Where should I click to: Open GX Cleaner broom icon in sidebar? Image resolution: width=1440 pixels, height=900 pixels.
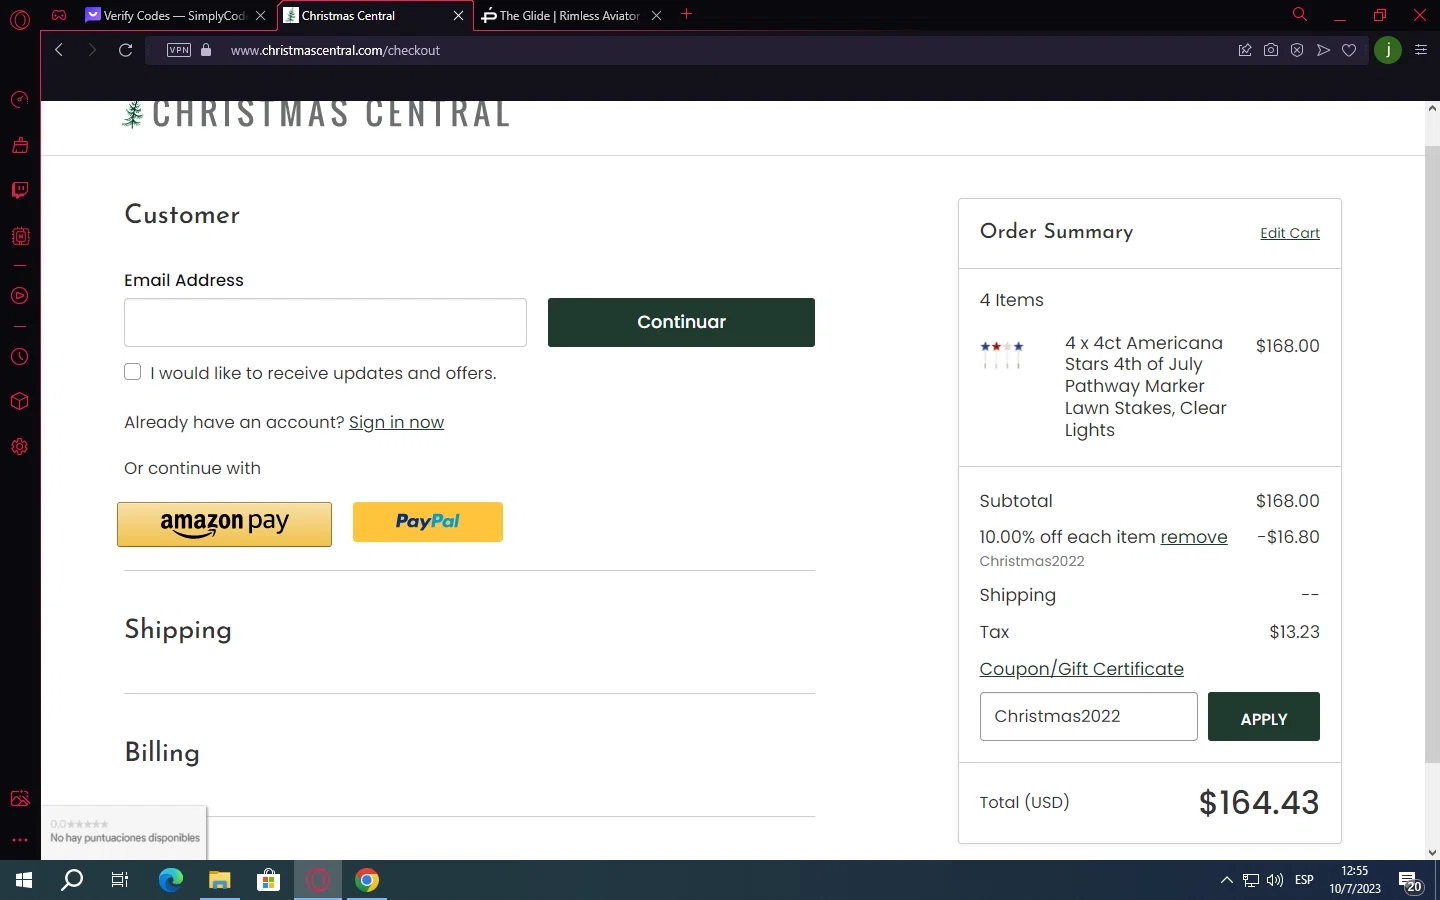19,145
